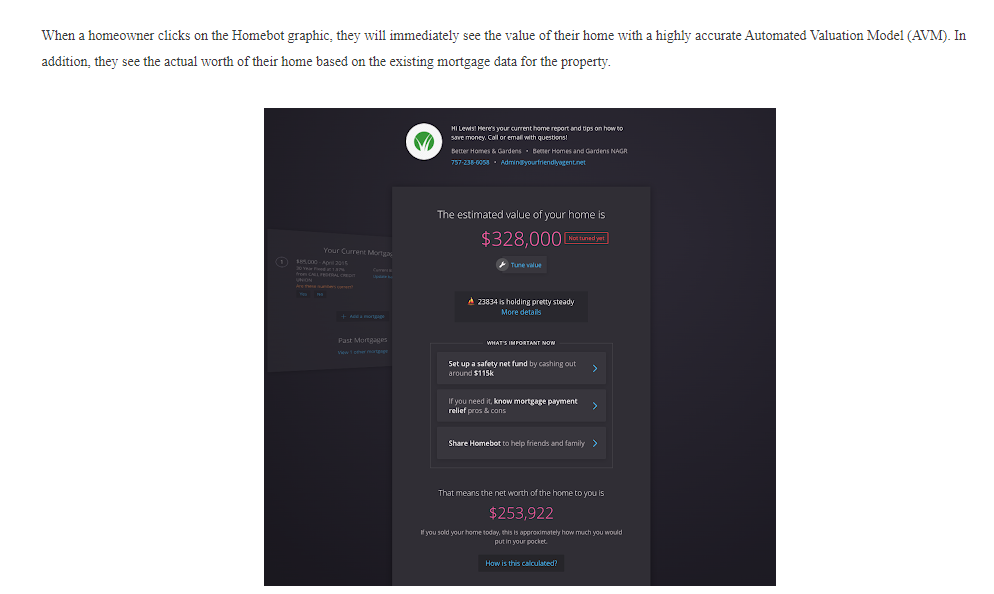Open the safety net fund chevron
This screenshot has width=994, height=594.
point(595,368)
